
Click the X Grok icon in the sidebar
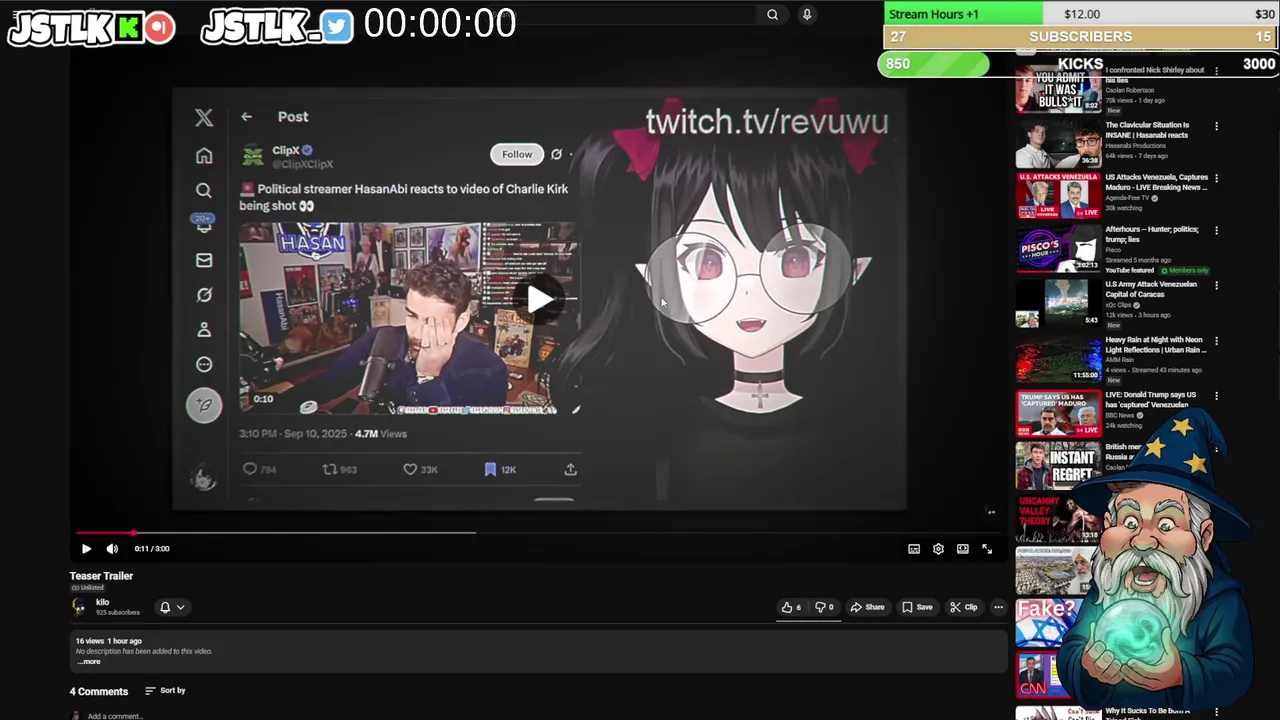click(x=204, y=295)
